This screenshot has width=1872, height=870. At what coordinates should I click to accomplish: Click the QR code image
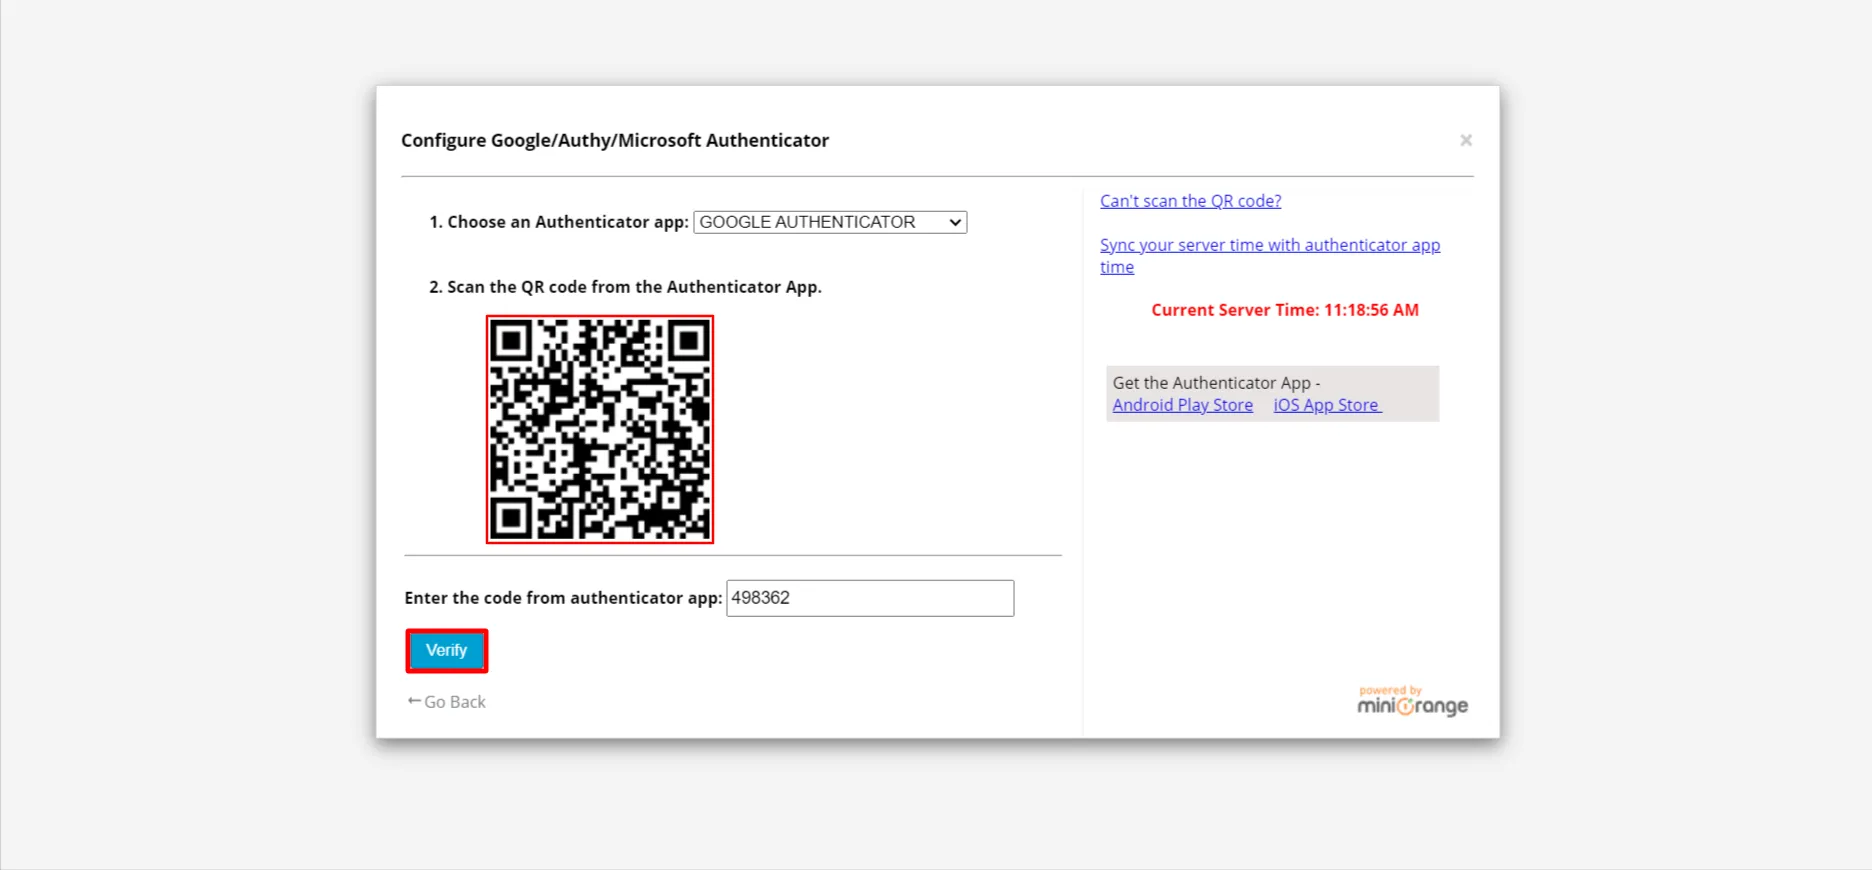click(600, 430)
